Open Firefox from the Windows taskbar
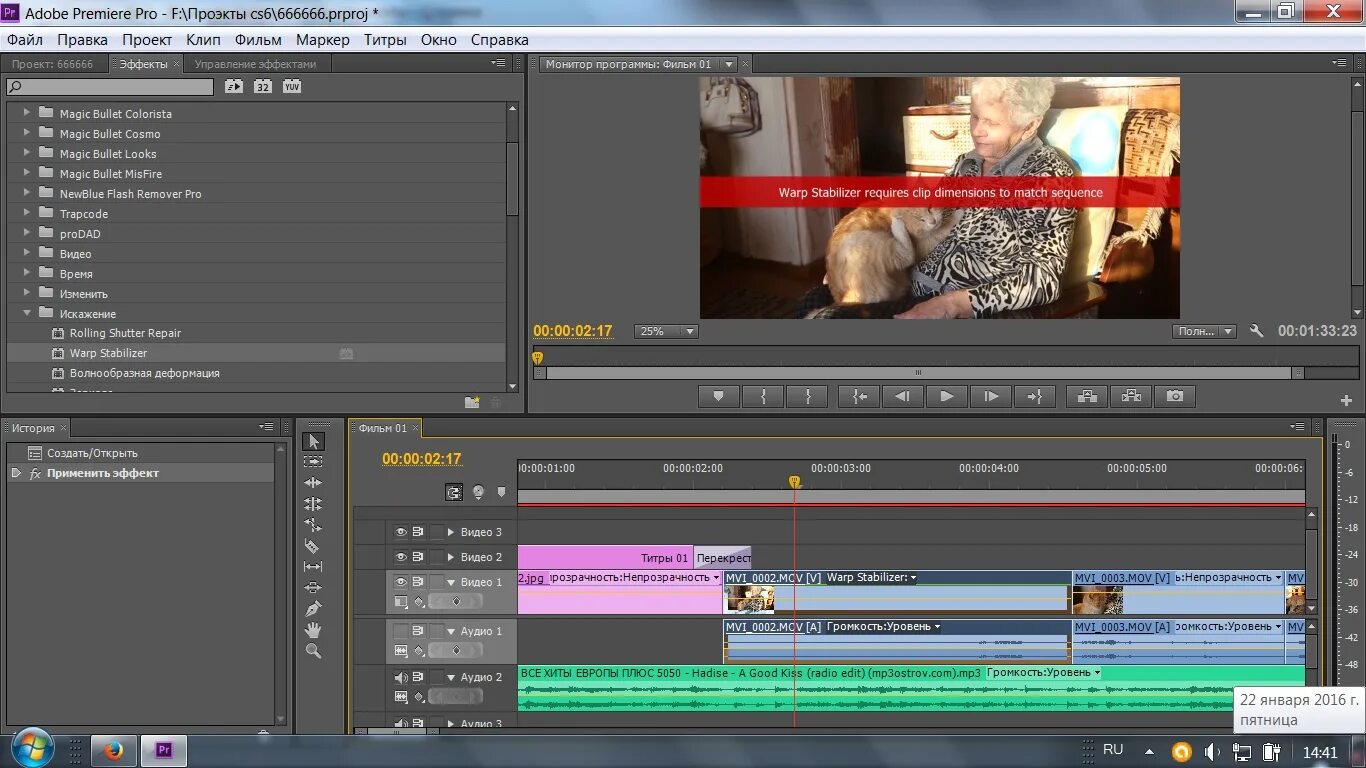 coord(112,750)
